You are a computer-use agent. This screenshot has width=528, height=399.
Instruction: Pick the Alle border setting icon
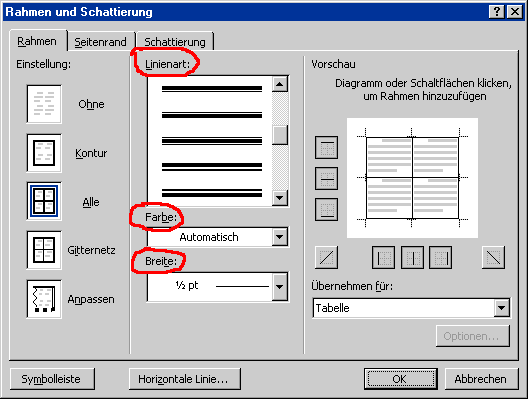[x=44, y=201]
